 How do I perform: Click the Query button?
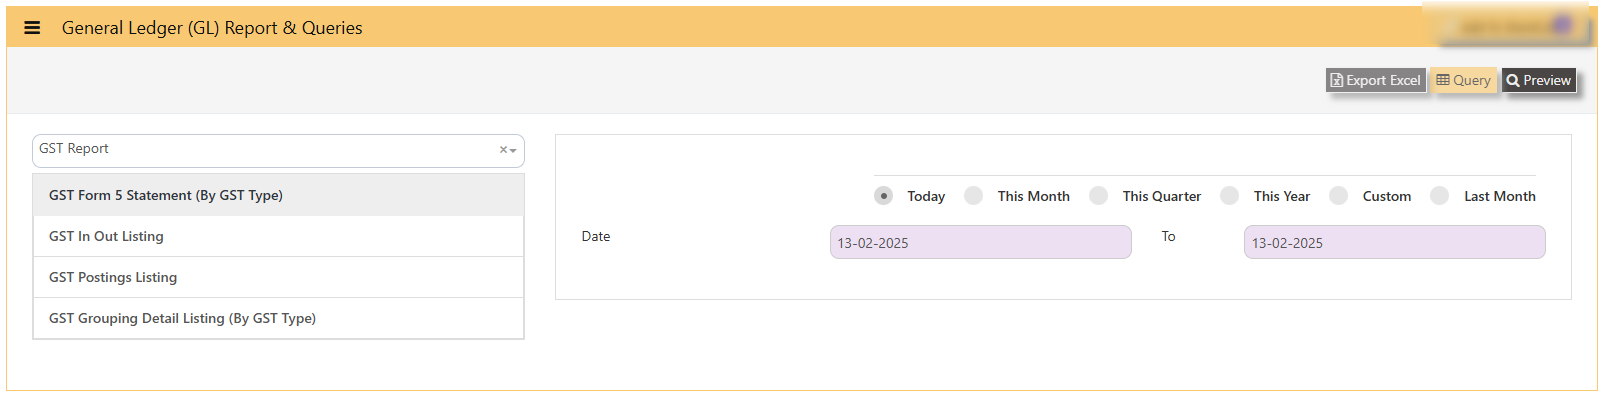[x=1463, y=80]
